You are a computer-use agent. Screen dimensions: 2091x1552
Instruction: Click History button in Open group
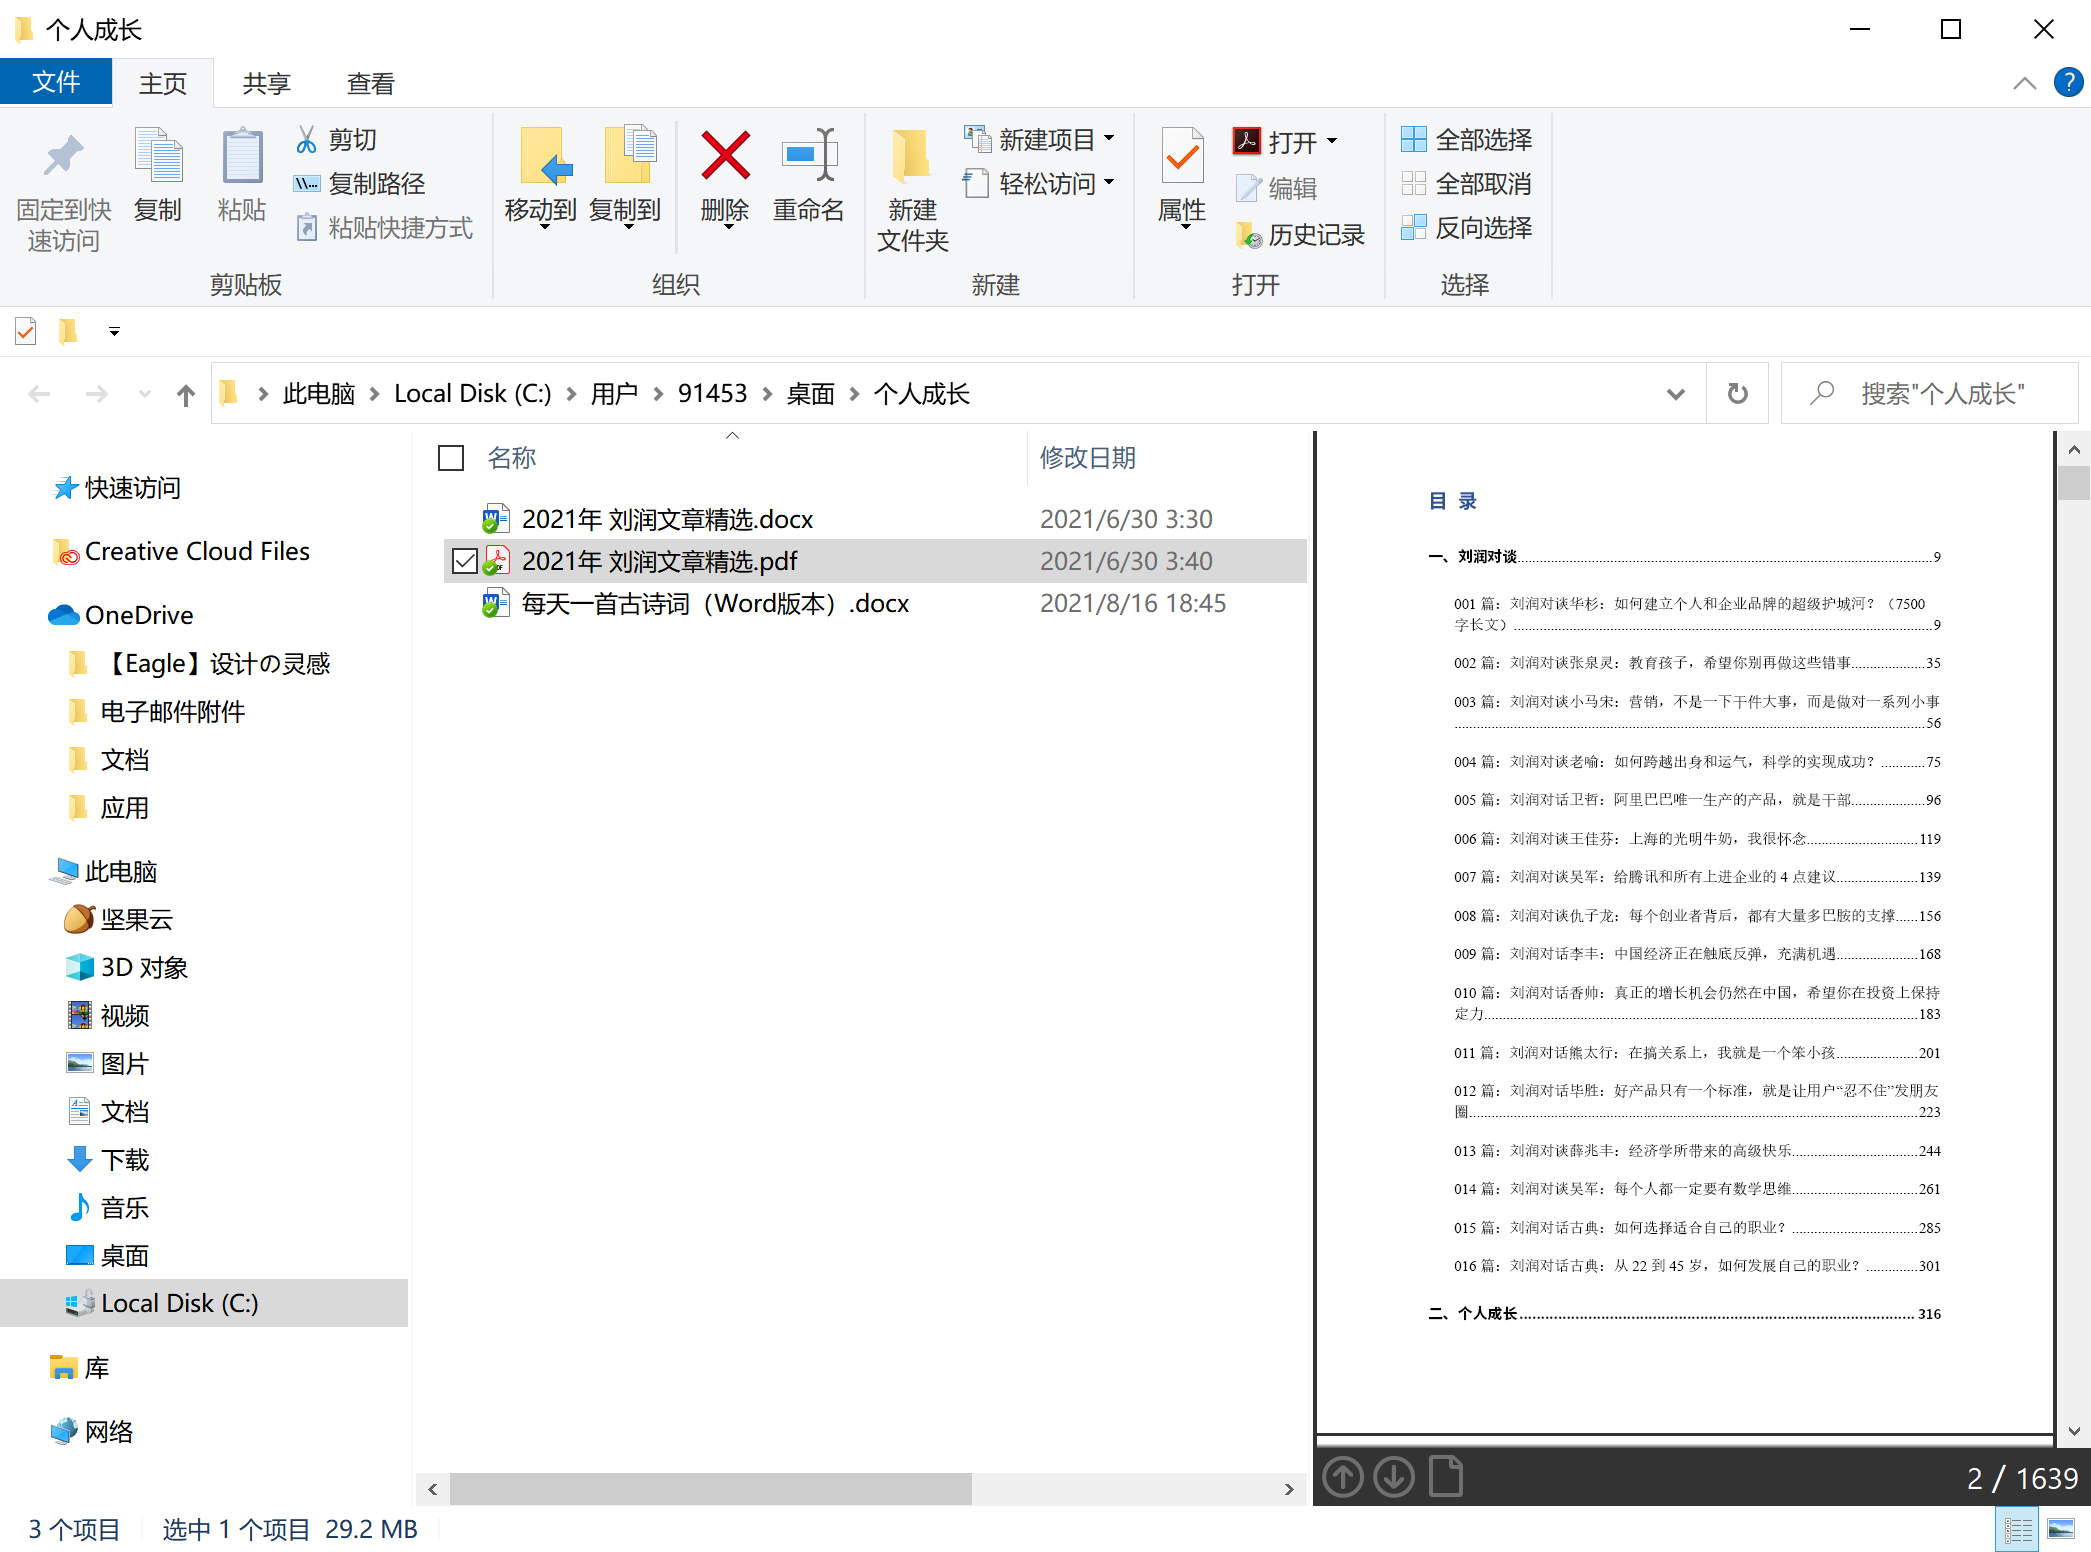pos(1301,234)
